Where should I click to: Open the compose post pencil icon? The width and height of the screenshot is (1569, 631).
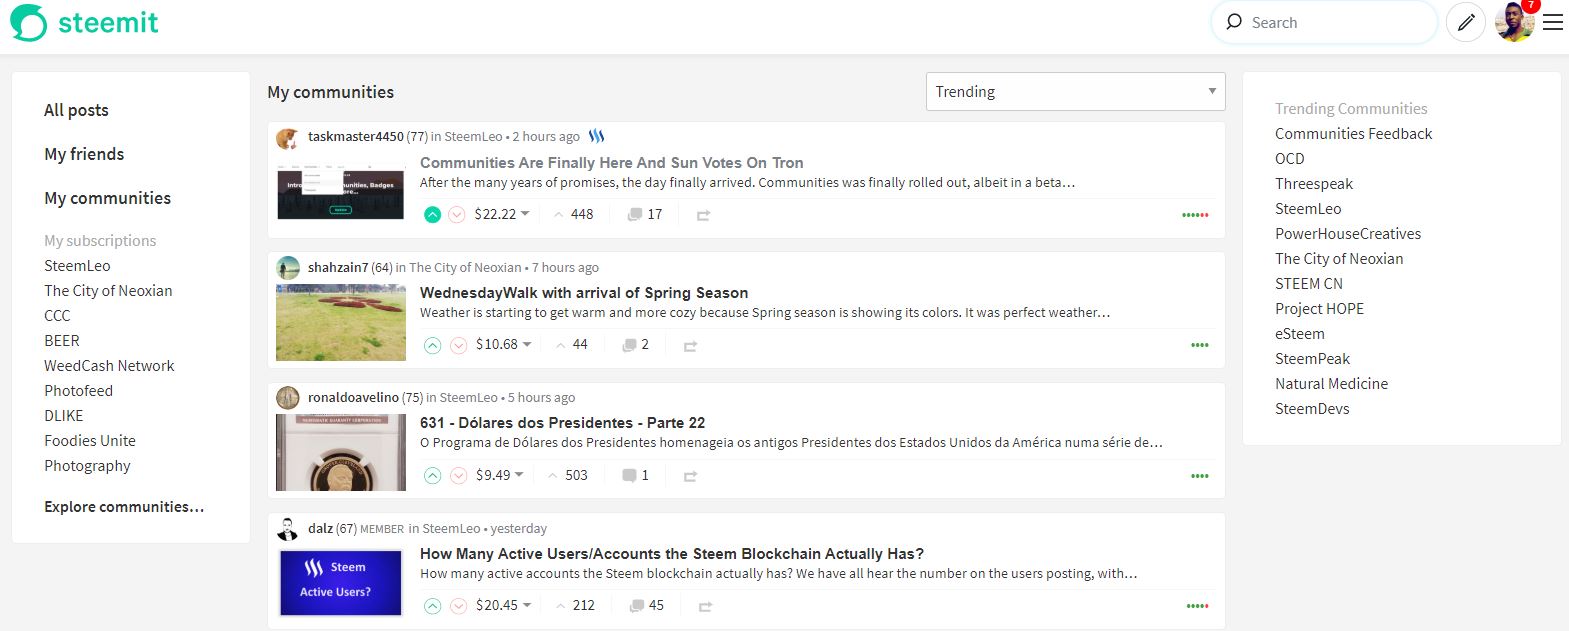[x=1466, y=23]
